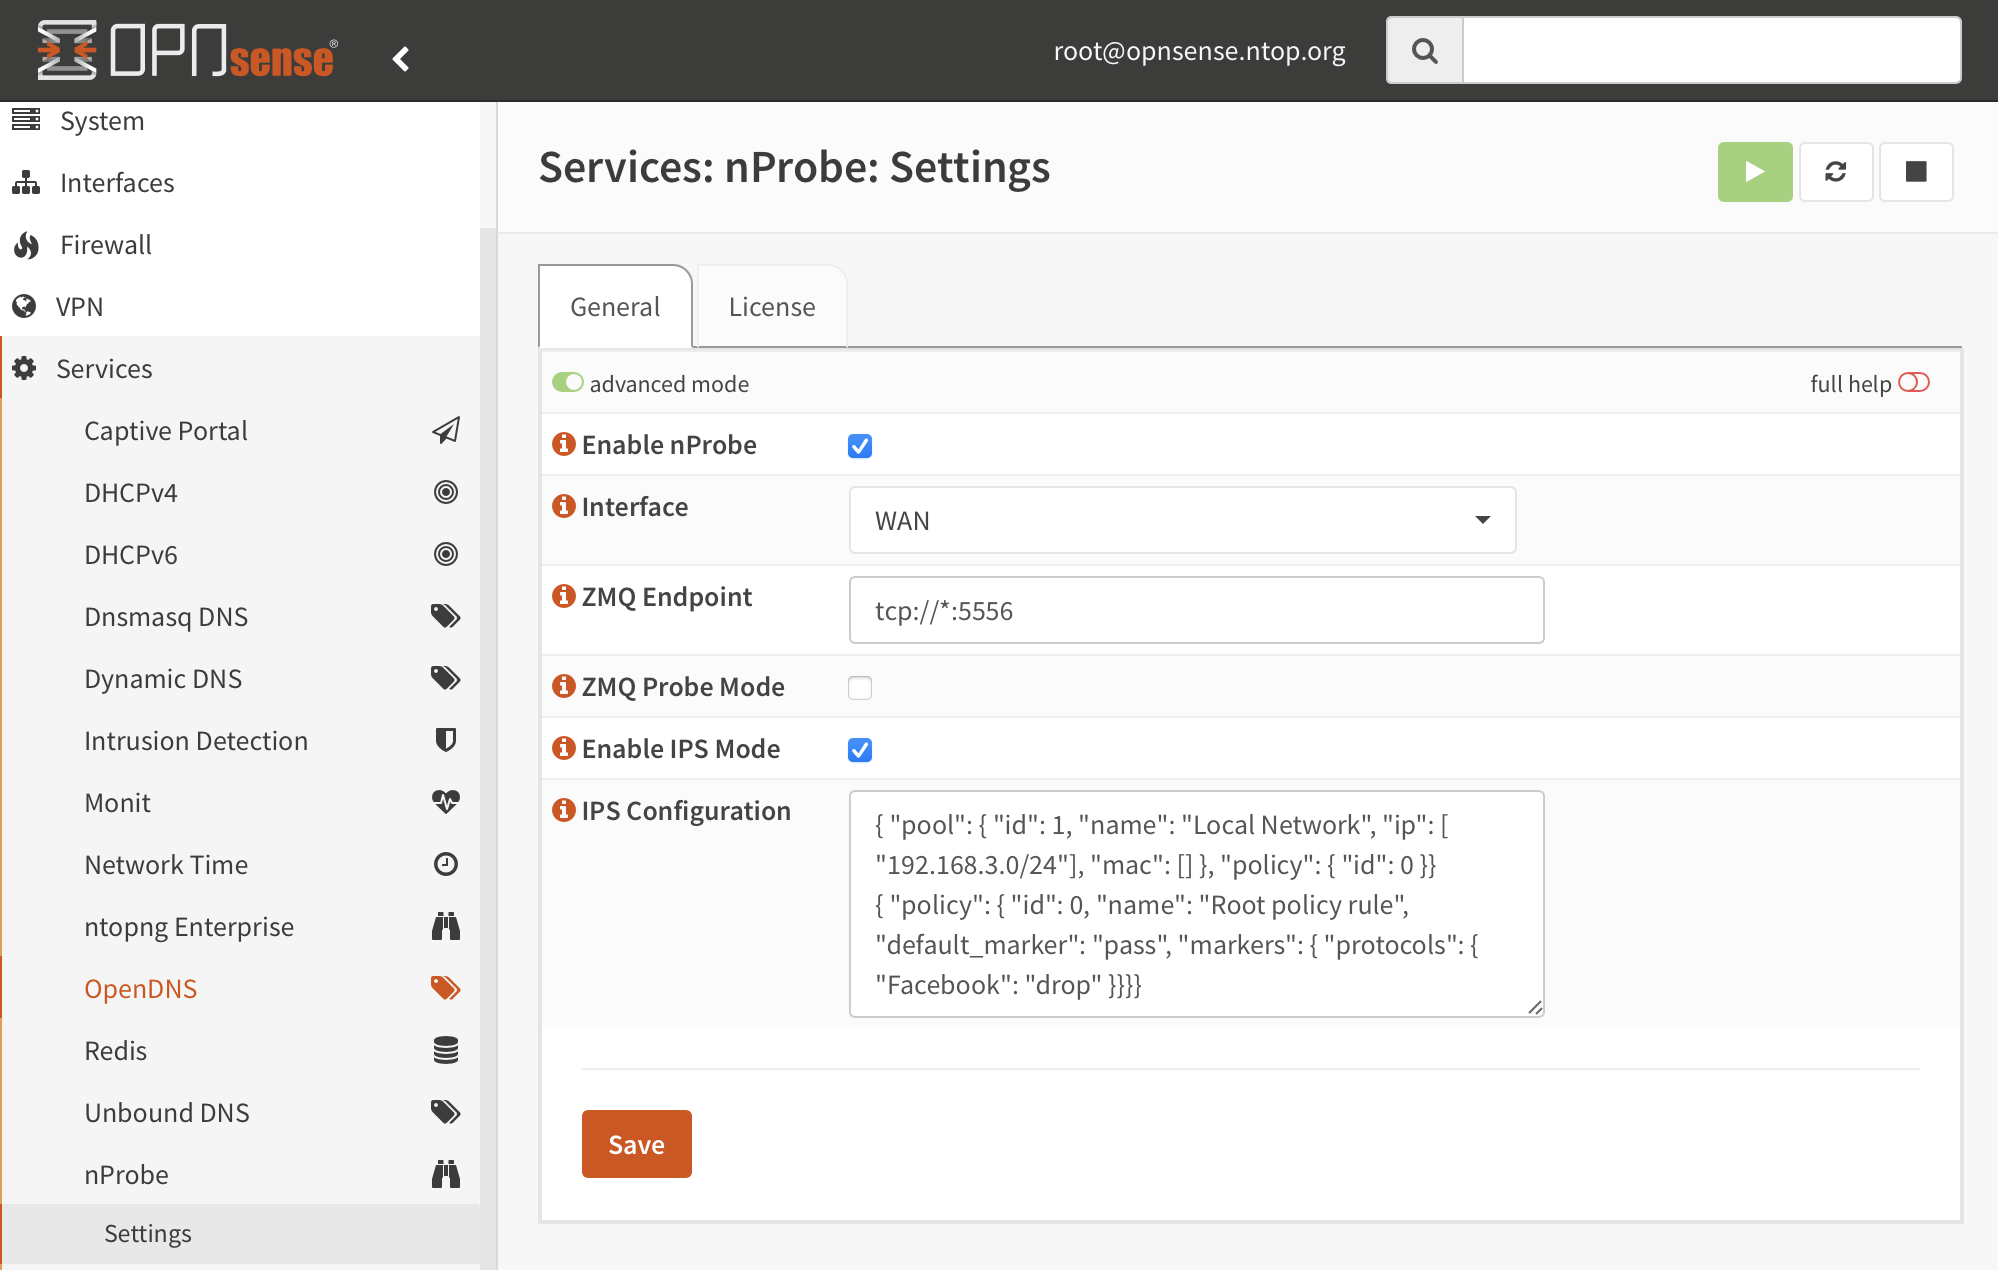Viewport: 1998px width, 1270px height.
Task: Open the DHCPv4 menu link
Action: (131, 493)
